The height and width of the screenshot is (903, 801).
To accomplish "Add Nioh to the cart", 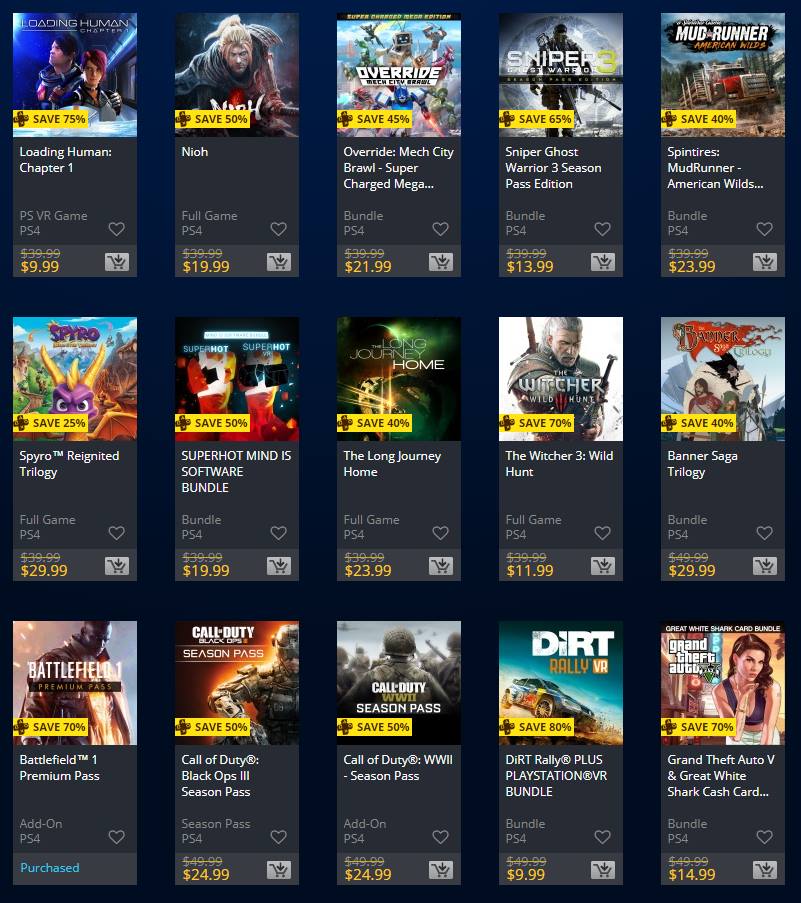I will [279, 262].
